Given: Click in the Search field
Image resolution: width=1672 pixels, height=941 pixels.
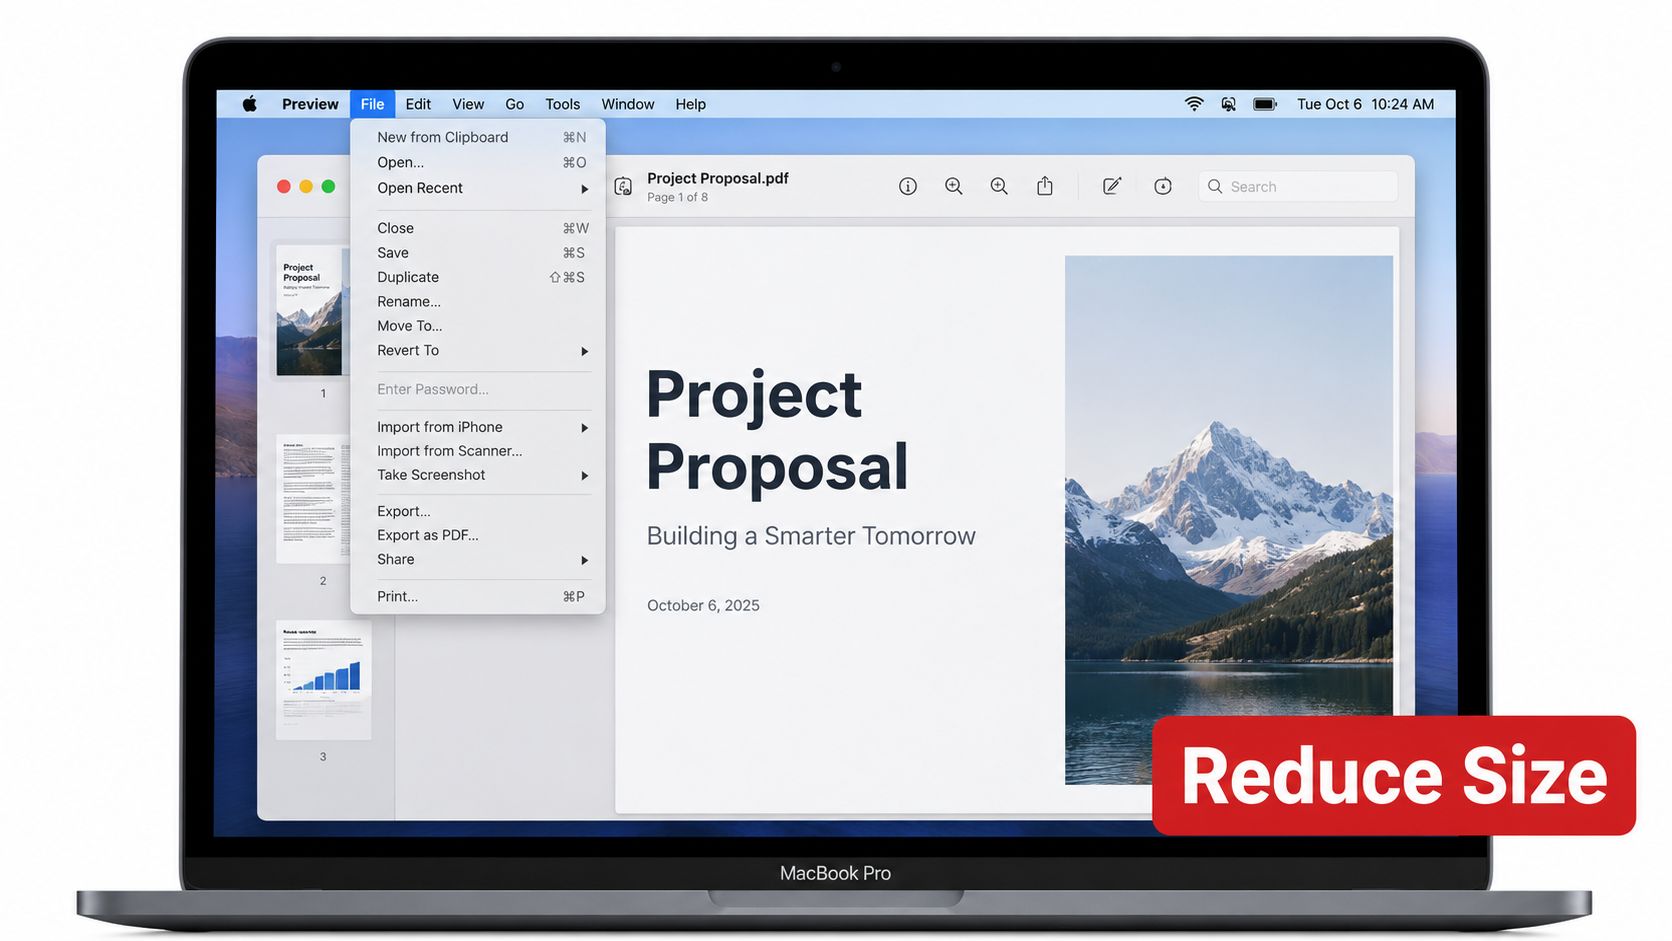Looking at the screenshot, I should [1298, 186].
